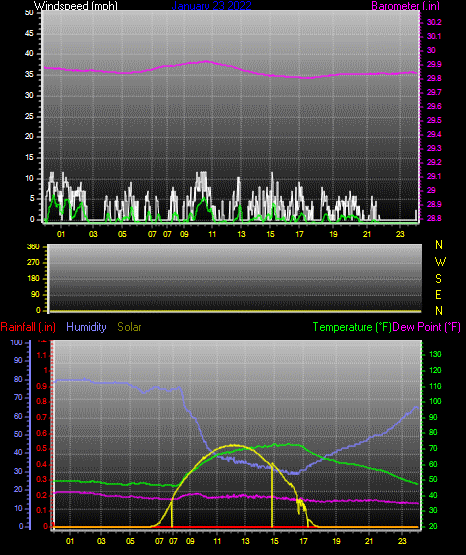Click windspeed axis value 35
466x555 pixels.
(29, 75)
